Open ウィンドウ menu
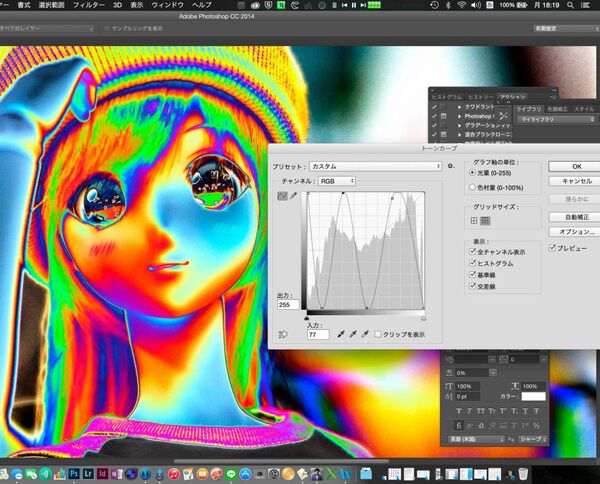Screen dimensions: 600x484 168,5
